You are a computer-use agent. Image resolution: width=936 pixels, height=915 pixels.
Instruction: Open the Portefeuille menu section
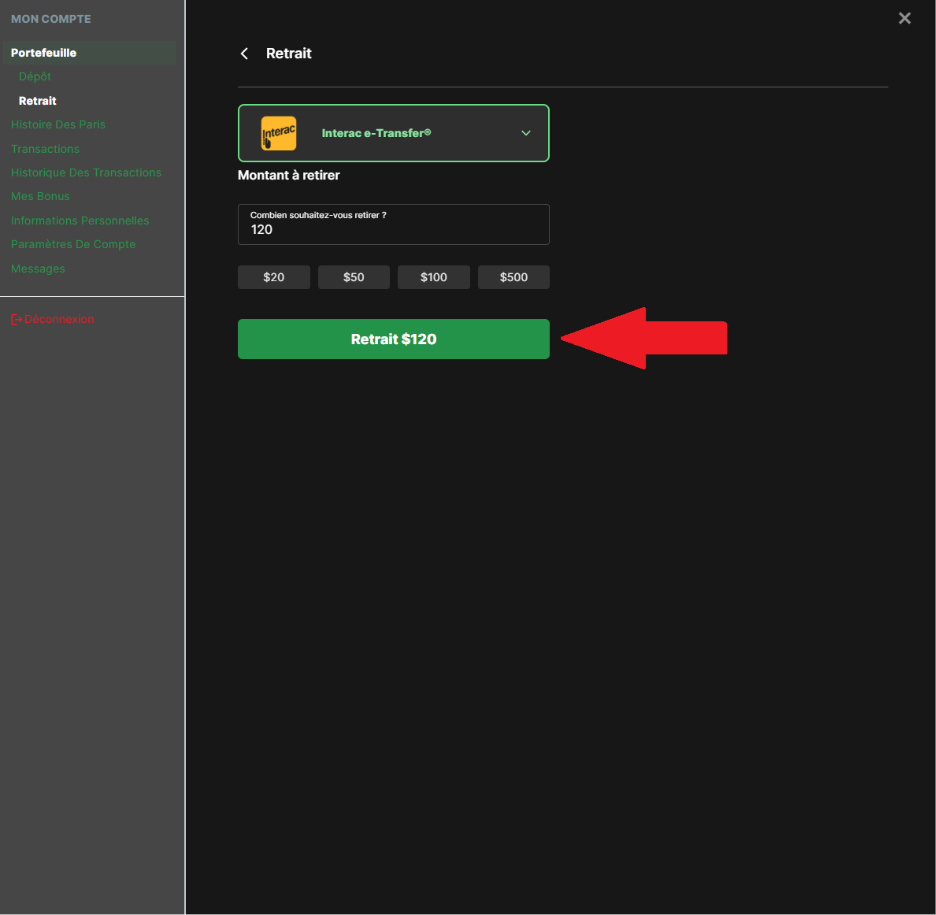(x=44, y=53)
